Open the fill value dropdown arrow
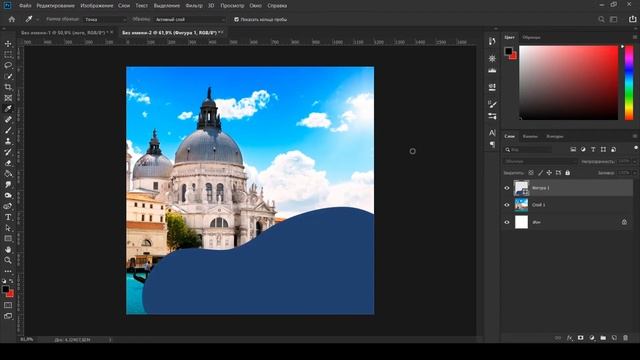The image size is (640, 360). tap(635, 173)
